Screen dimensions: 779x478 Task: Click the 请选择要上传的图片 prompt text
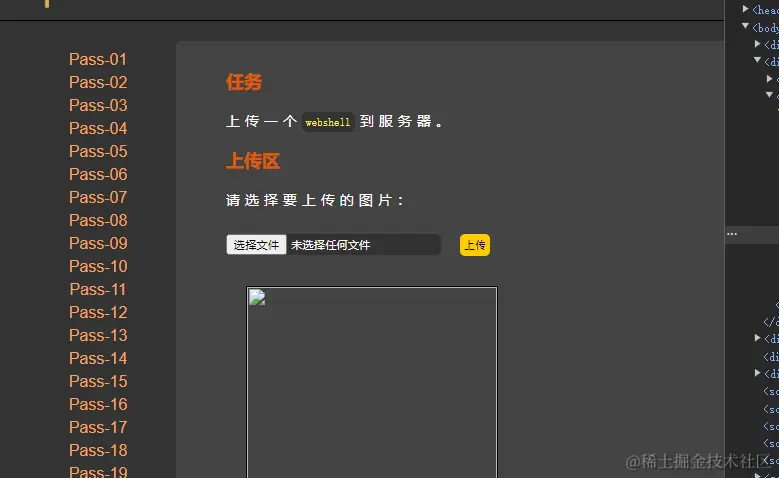click(x=315, y=200)
